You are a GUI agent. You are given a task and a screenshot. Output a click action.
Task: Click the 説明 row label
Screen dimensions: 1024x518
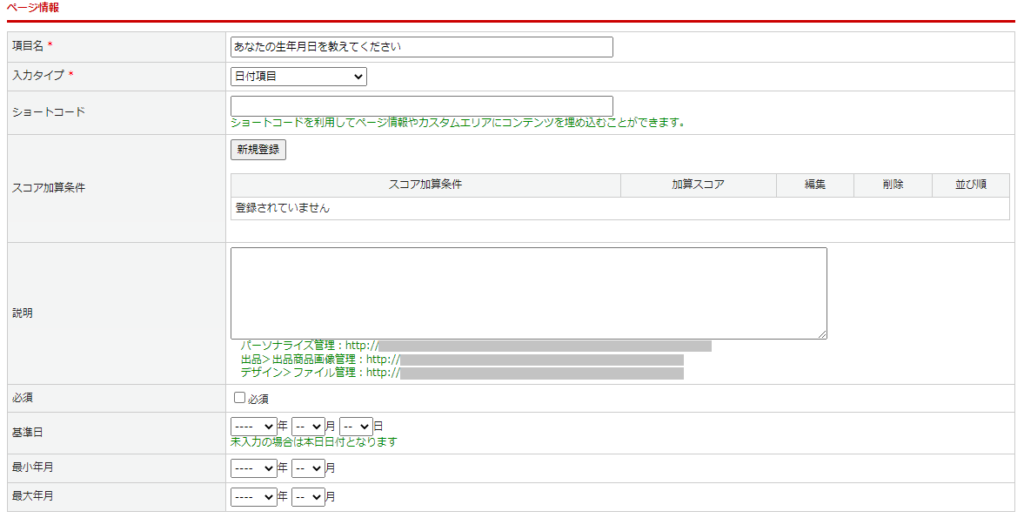tap(23, 314)
